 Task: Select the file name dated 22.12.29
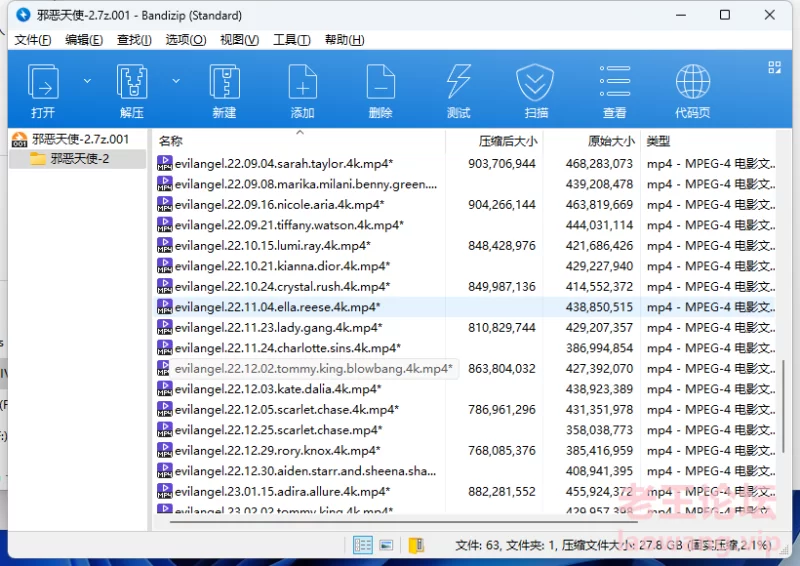coord(278,451)
